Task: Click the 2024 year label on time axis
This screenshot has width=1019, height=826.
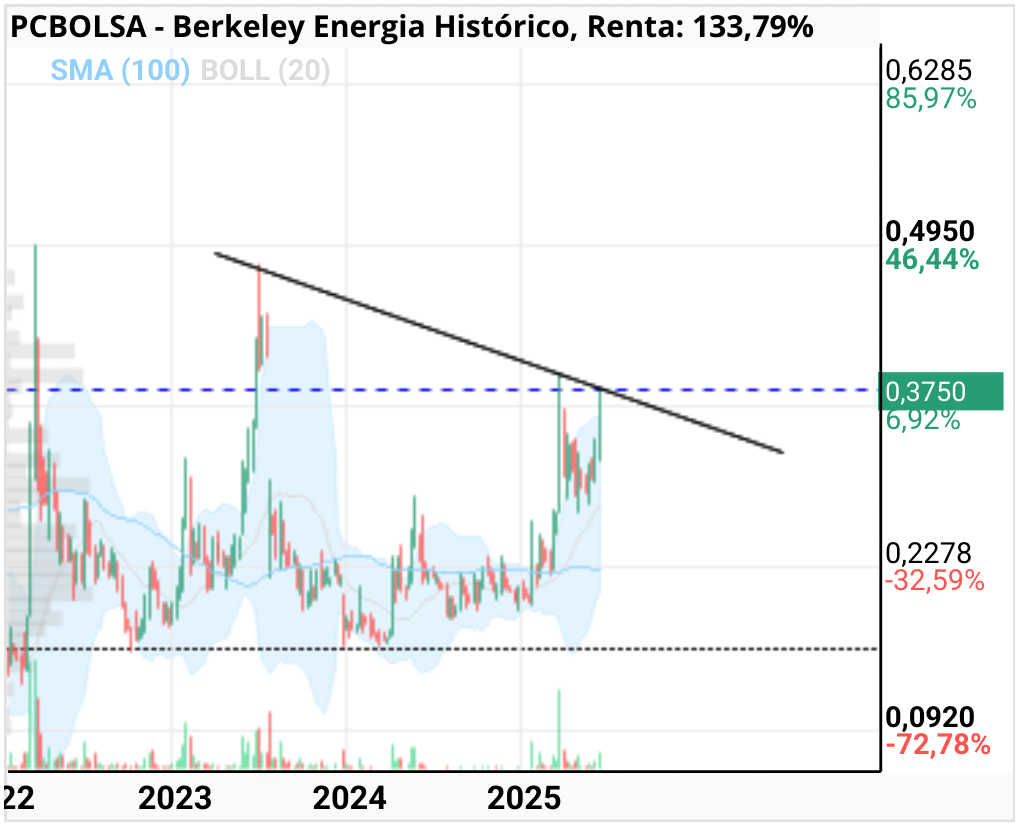Action: 350,798
